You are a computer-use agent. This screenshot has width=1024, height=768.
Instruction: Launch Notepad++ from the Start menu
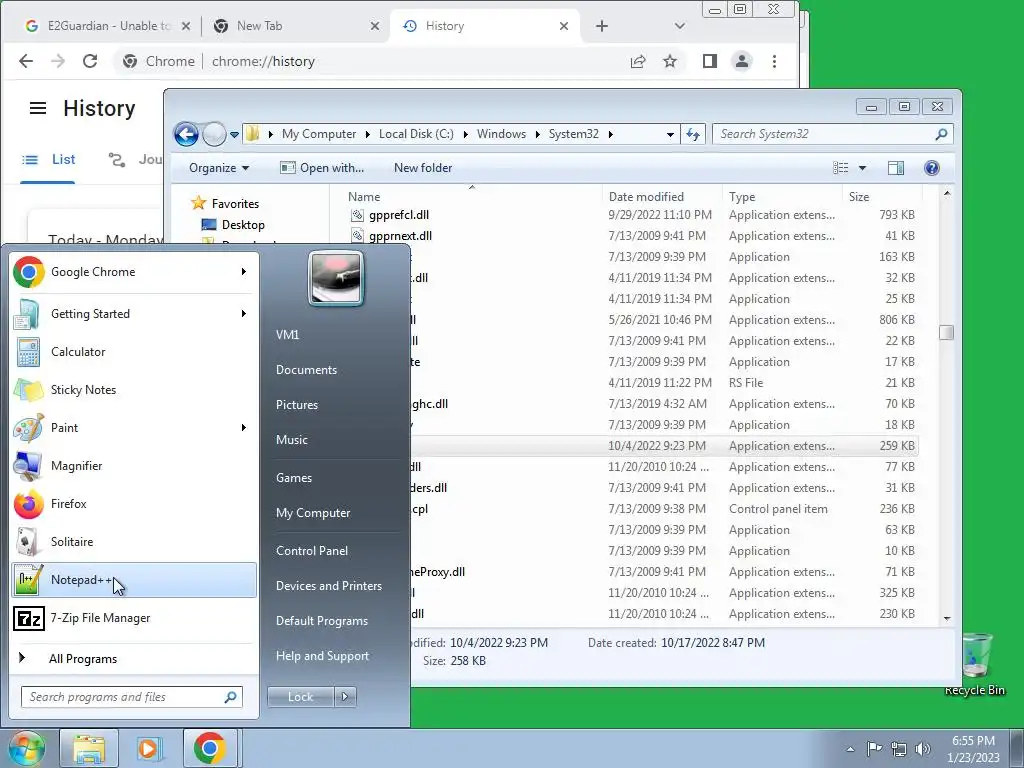[134, 580]
